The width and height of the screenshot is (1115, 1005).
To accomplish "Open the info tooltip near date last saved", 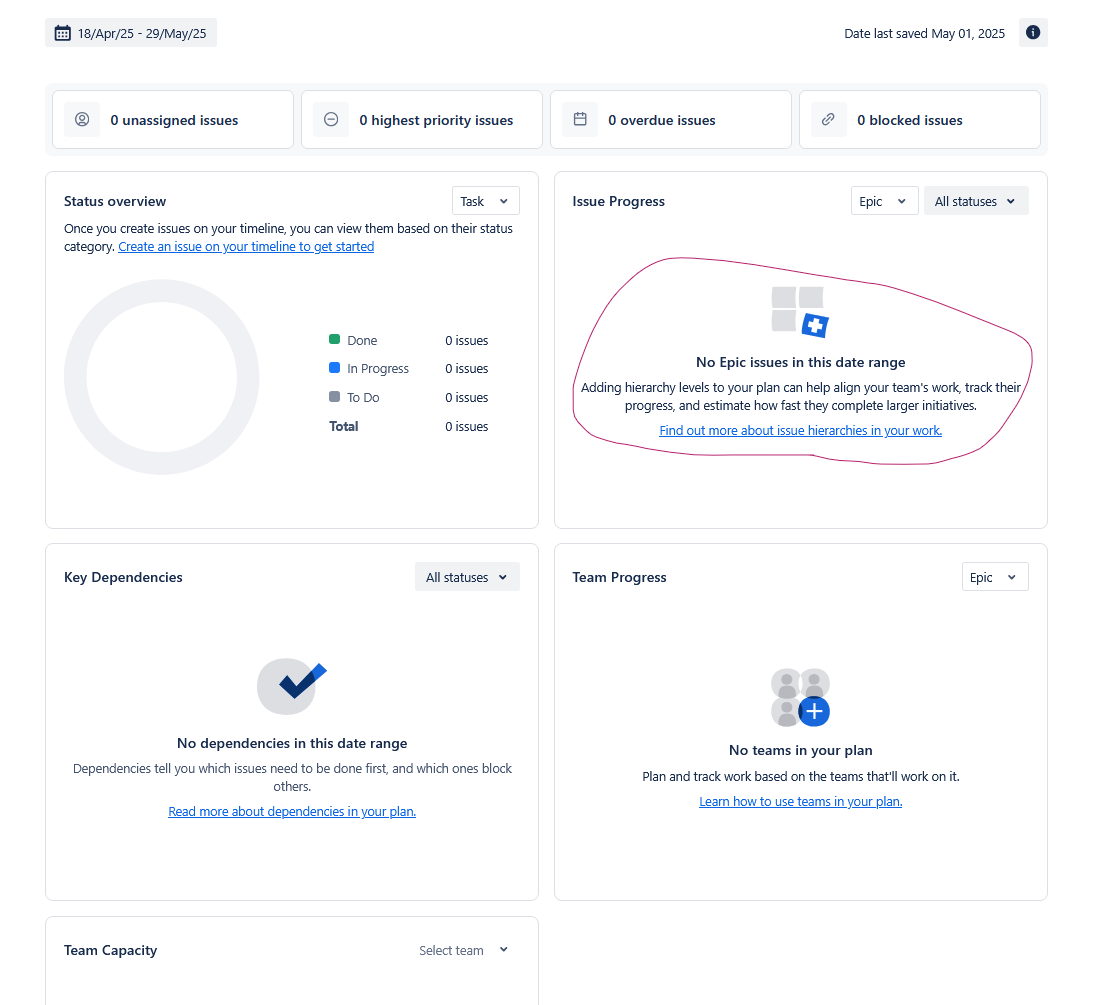I will [x=1032, y=32].
